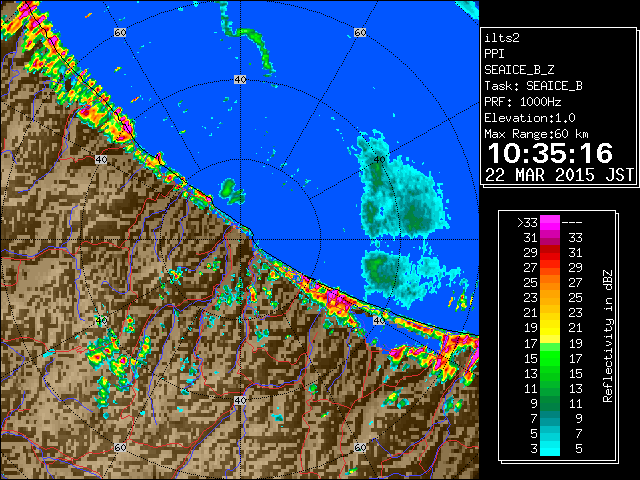Screen dimensions: 640x480
Task: Select the 'Max Range:60 km' text
Action: tap(536, 134)
